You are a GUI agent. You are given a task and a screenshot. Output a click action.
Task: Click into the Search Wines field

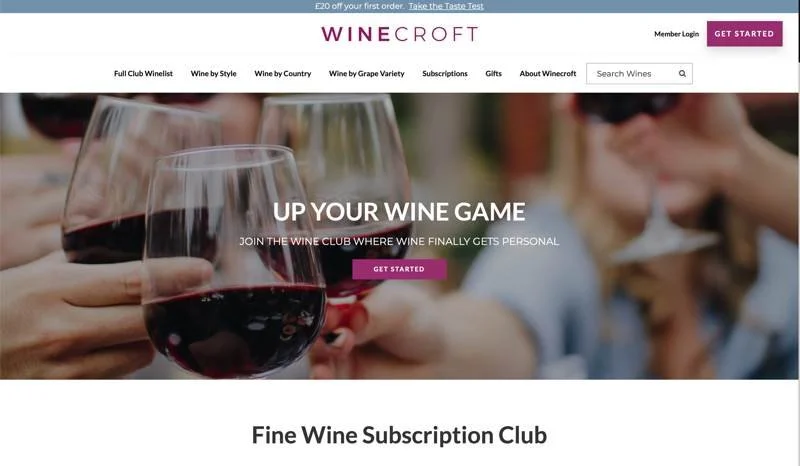click(631, 73)
